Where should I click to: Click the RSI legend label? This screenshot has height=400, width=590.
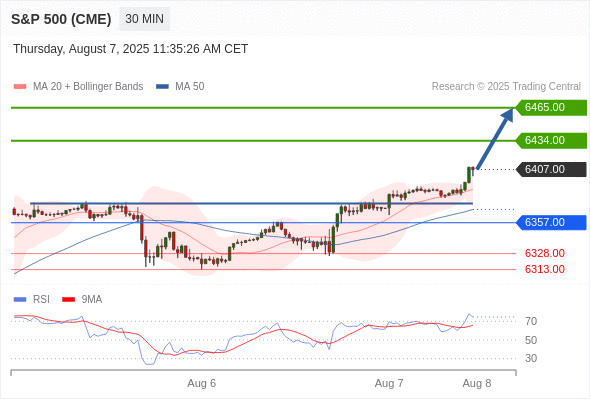pyautogui.click(x=41, y=300)
